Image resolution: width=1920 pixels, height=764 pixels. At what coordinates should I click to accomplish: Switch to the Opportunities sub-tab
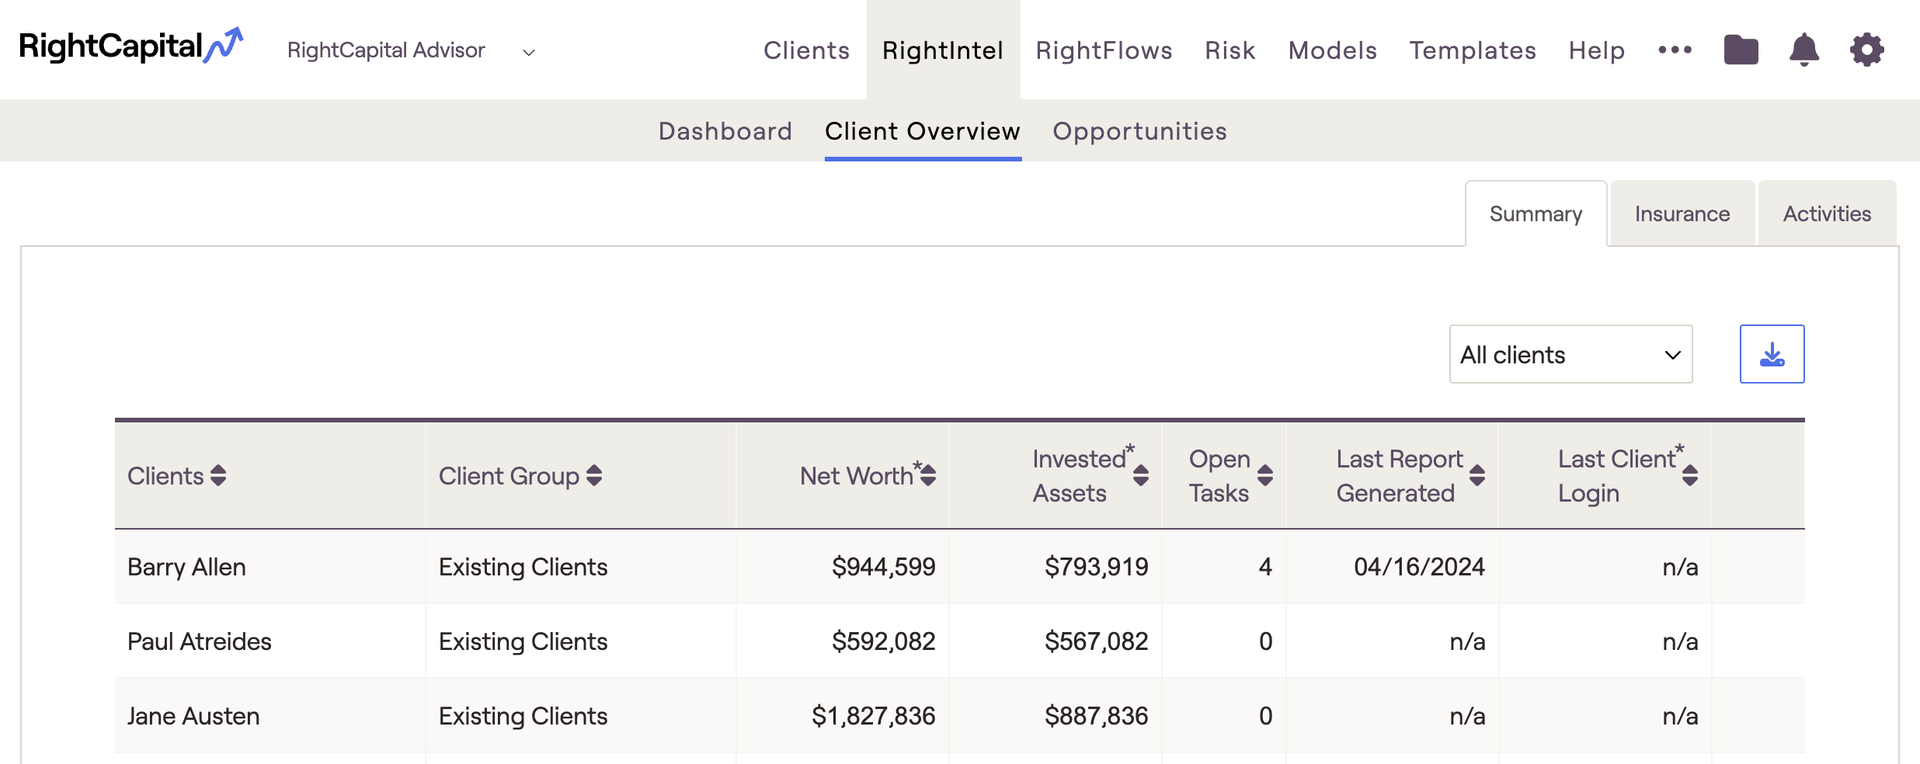(x=1140, y=131)
